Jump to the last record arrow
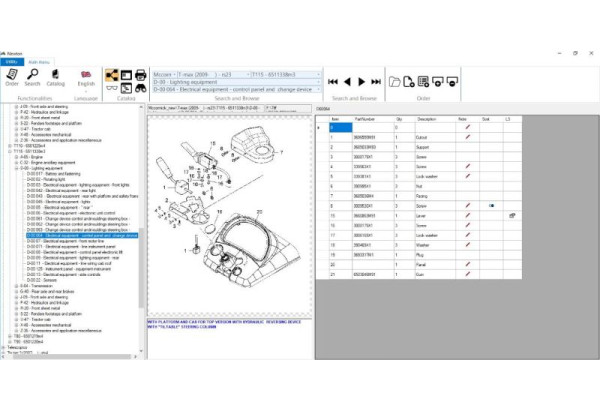 (376, 80)
